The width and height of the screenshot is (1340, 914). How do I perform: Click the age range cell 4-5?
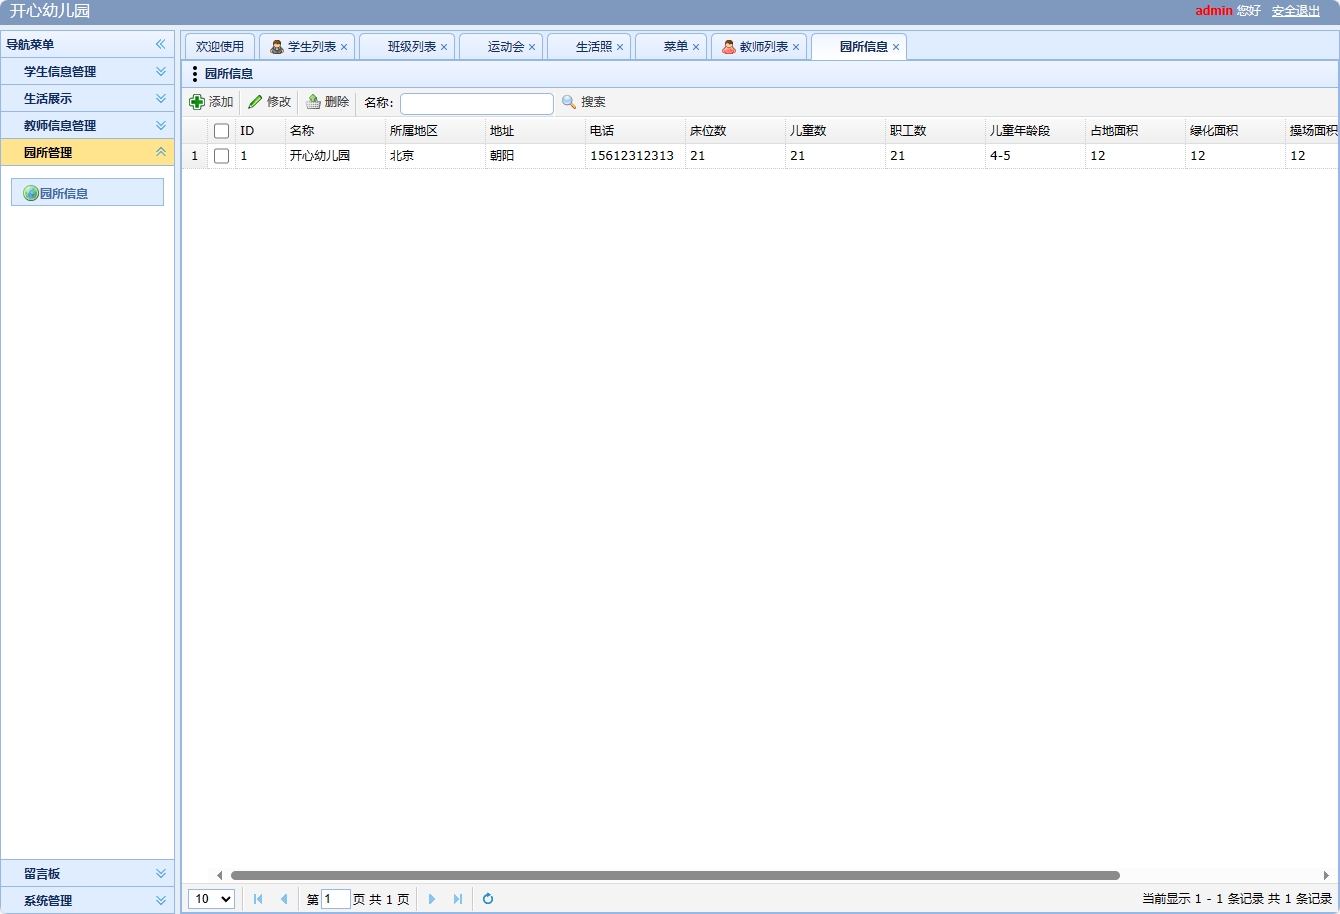pyautogui.click(x=1035, y=156)
